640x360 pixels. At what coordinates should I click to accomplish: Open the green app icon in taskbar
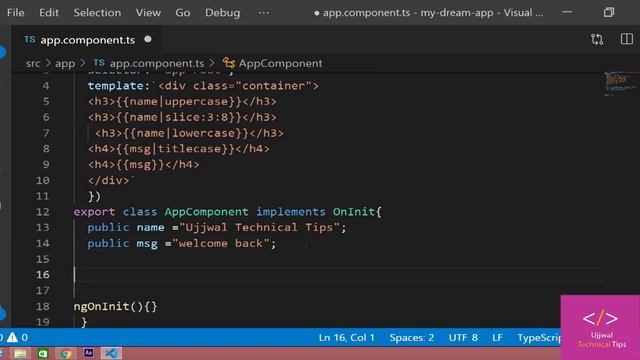(43, 353)
